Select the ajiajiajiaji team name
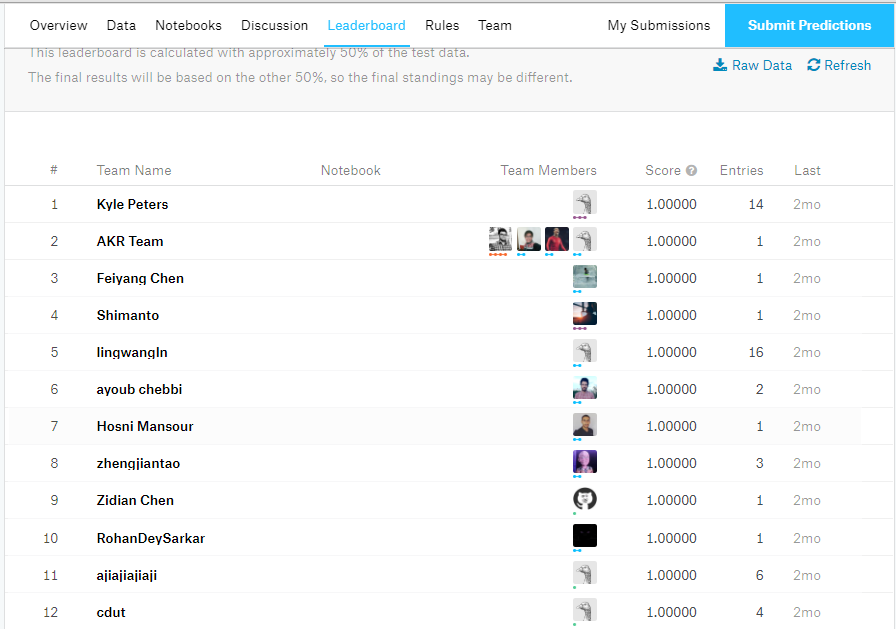The image size is (896, 629). pyautogui.click(x=126, y=575)
